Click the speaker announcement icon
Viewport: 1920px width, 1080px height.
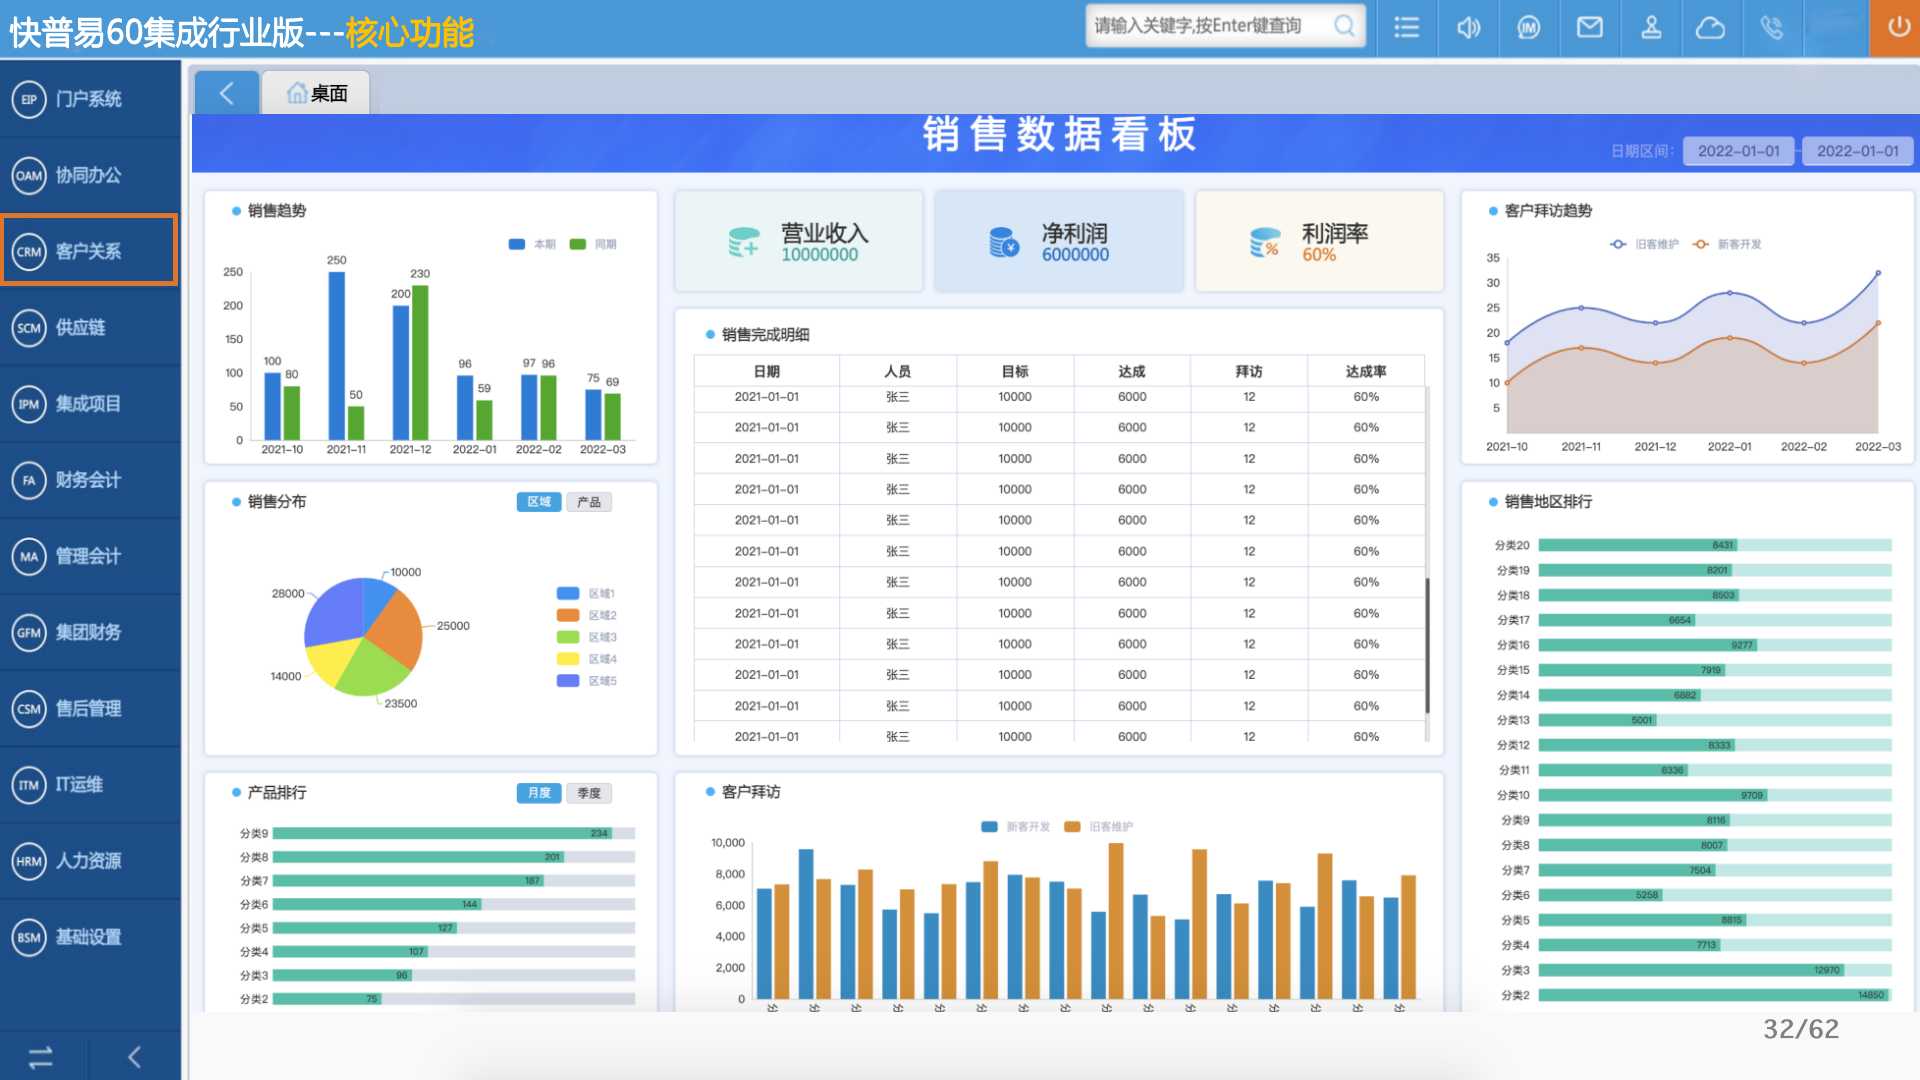1468,28
